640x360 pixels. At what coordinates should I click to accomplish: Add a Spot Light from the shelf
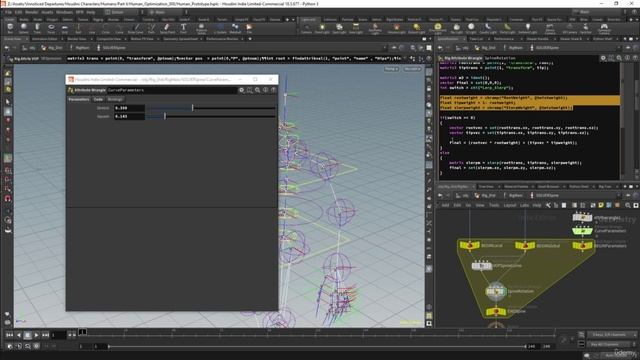[x=339, y=28]
